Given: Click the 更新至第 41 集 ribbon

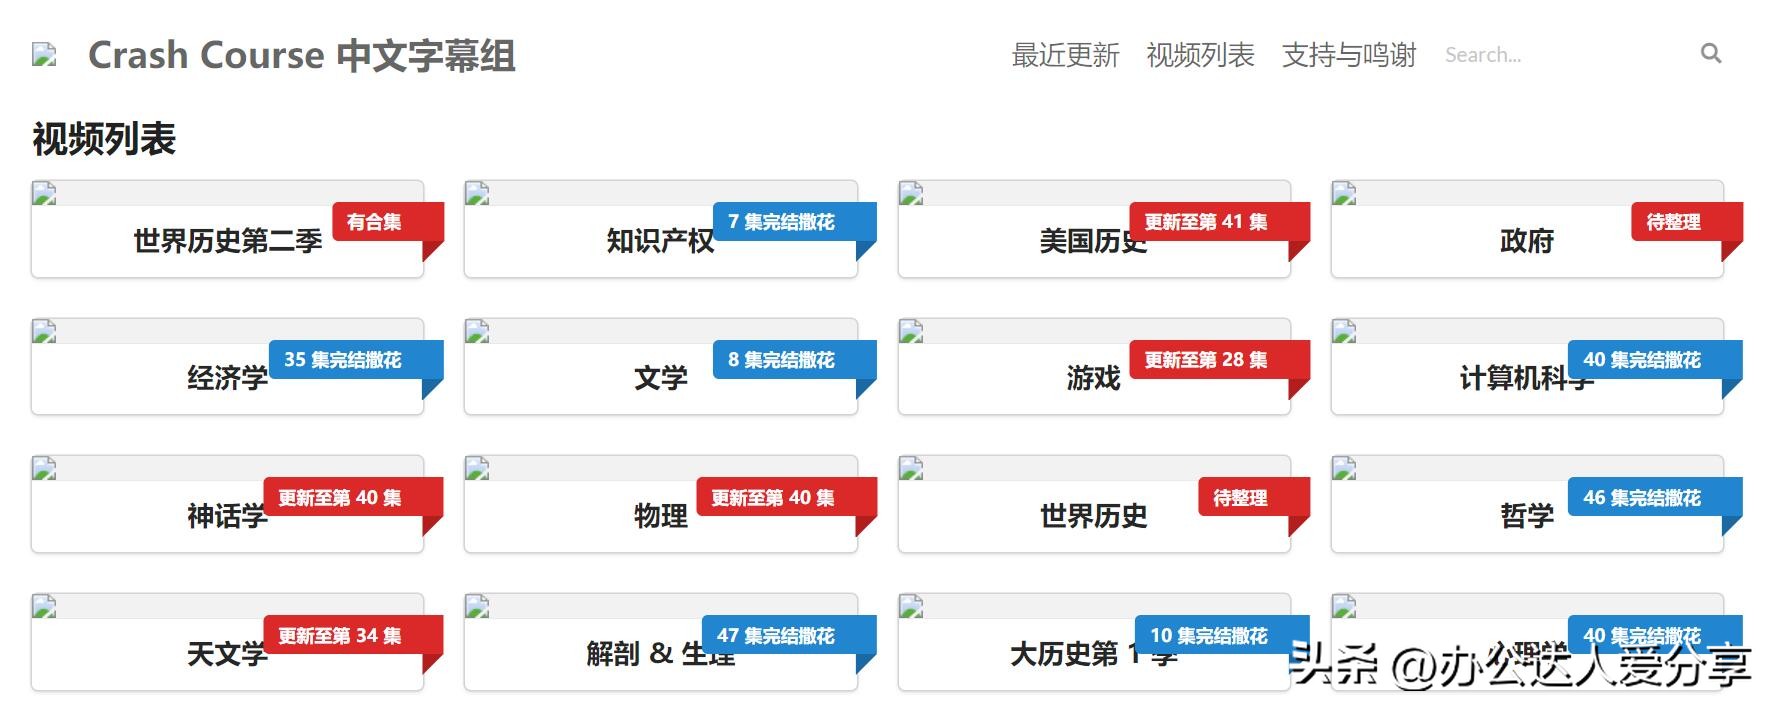Looking at the screenshot, I should point(1220,222).
